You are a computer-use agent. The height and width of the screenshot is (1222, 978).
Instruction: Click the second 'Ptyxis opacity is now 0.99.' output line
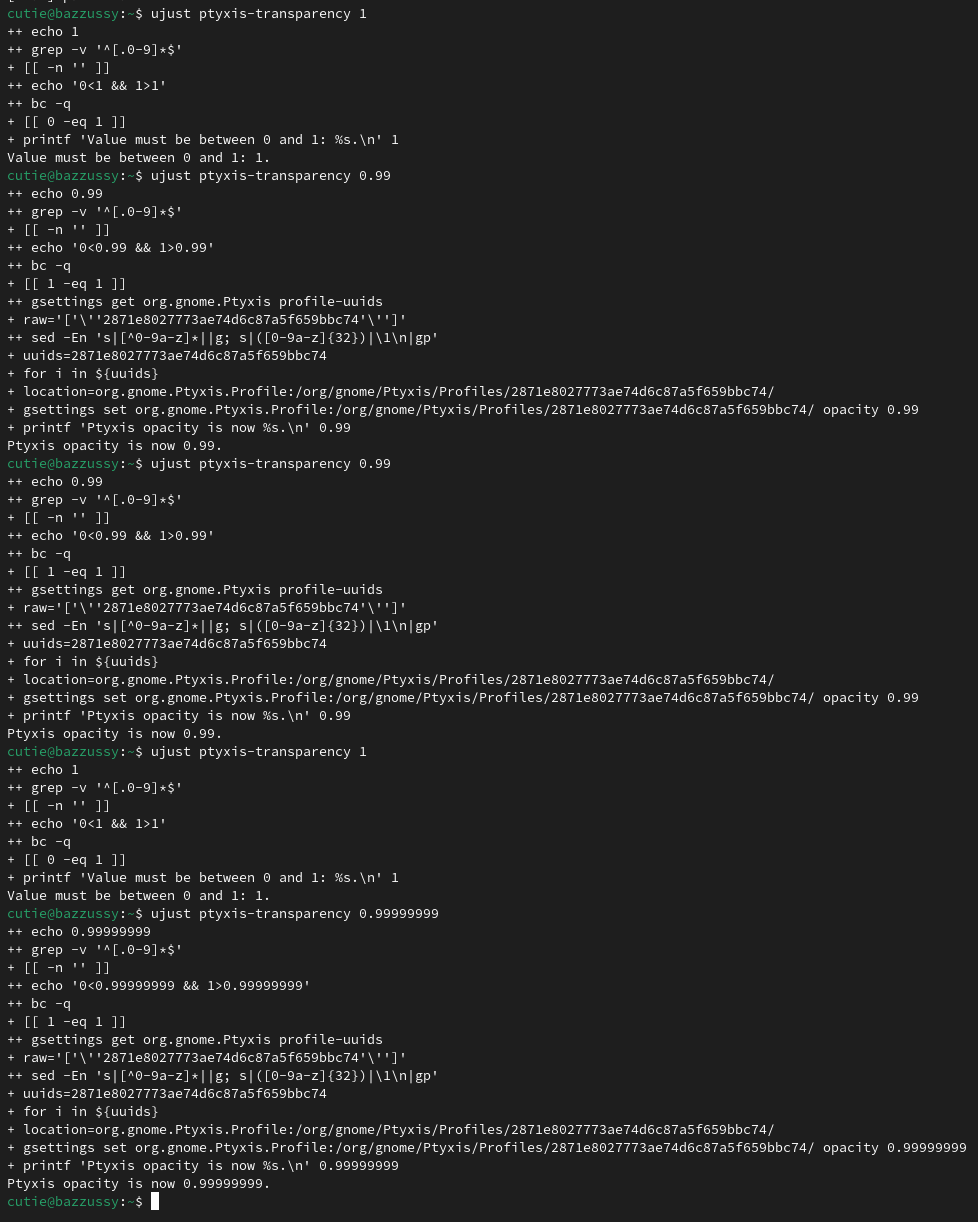point(114,733)
